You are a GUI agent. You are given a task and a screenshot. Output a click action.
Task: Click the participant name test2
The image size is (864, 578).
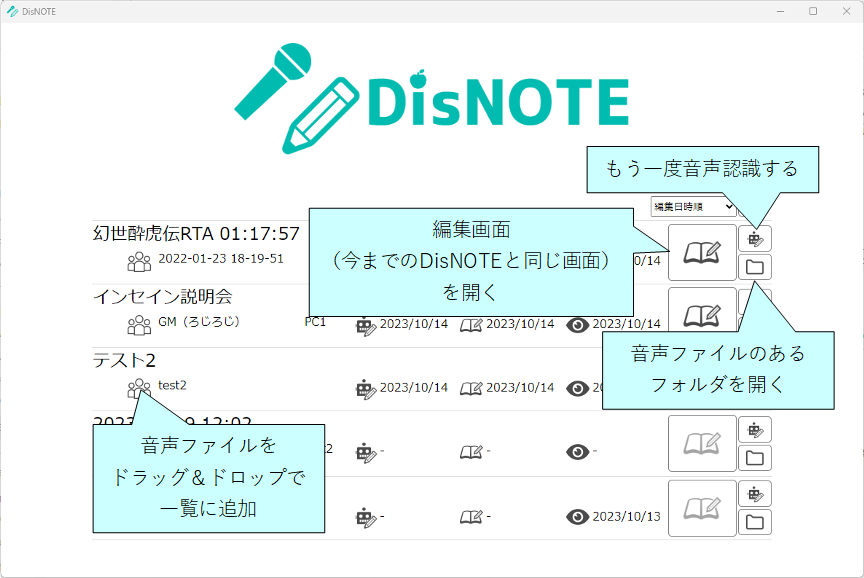(172, 385)
